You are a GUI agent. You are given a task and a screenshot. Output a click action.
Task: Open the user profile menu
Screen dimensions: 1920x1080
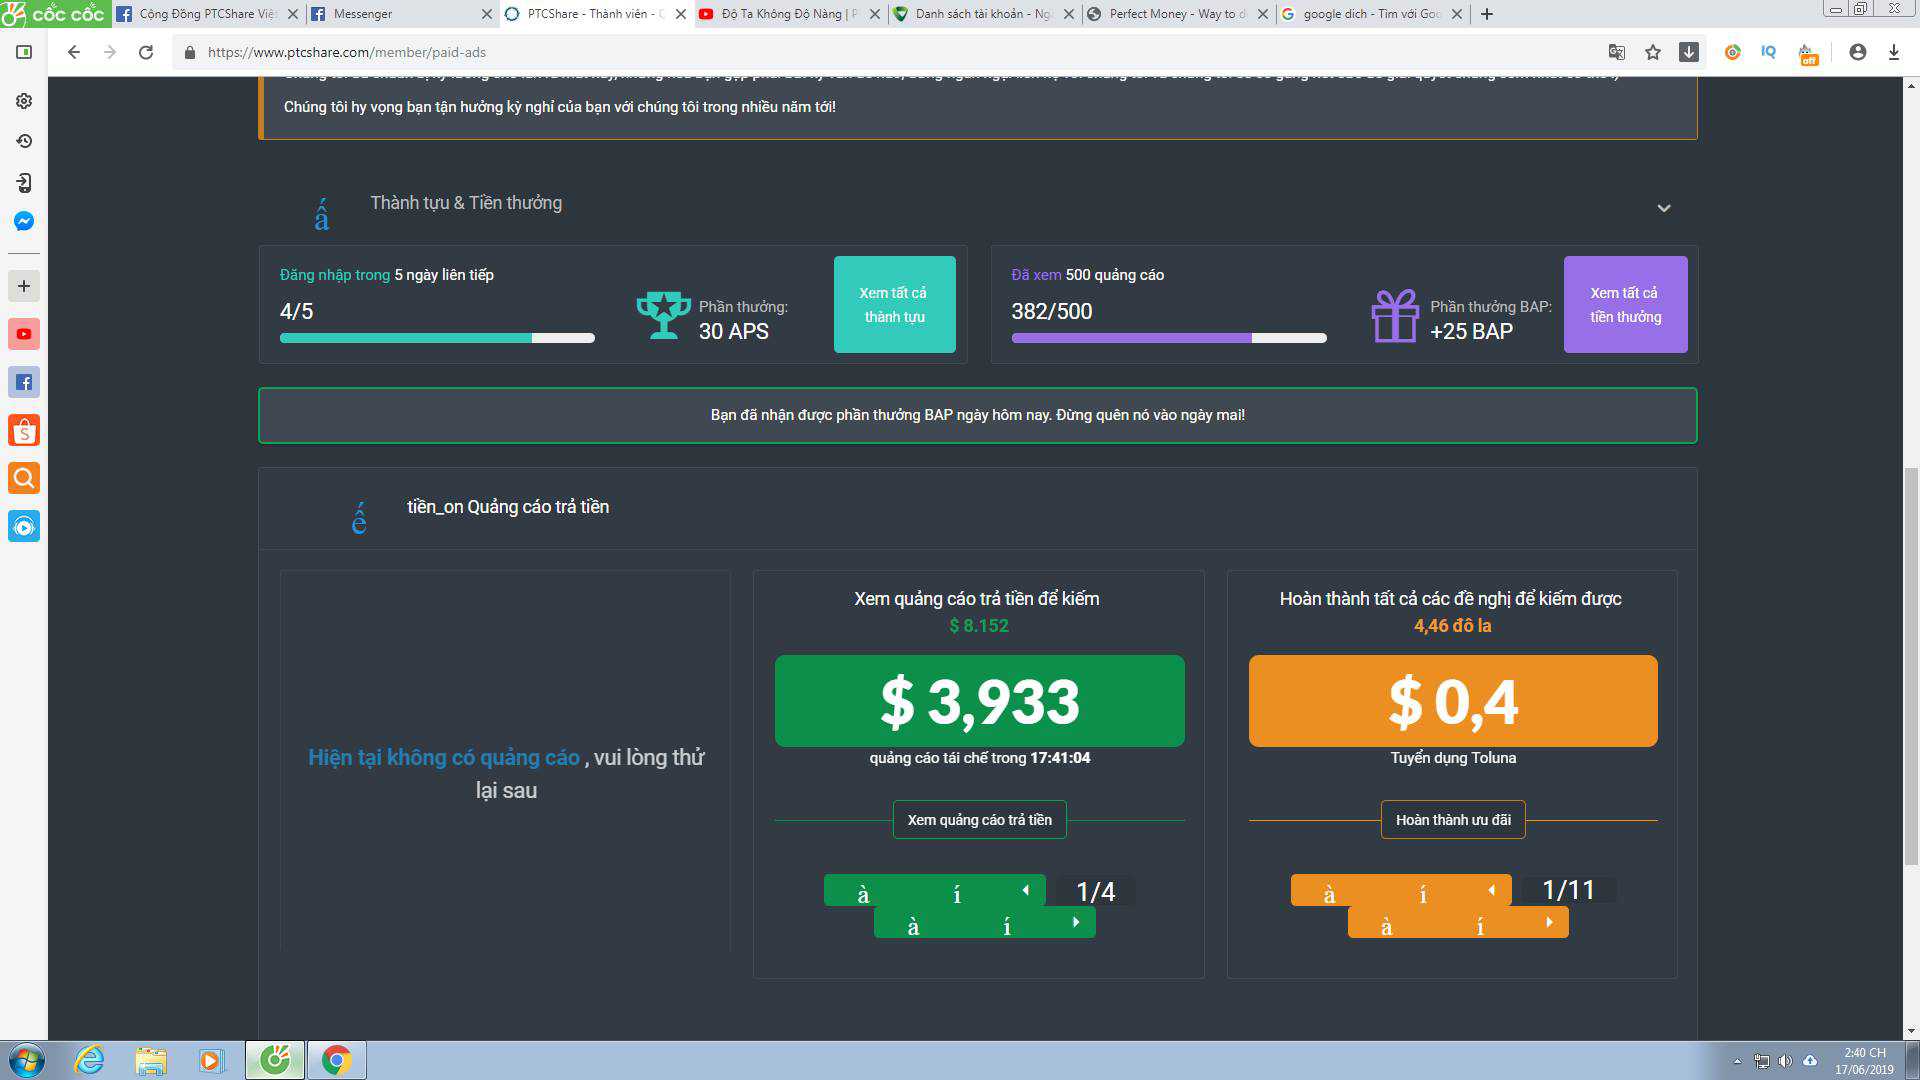(x=1857, y=52)
